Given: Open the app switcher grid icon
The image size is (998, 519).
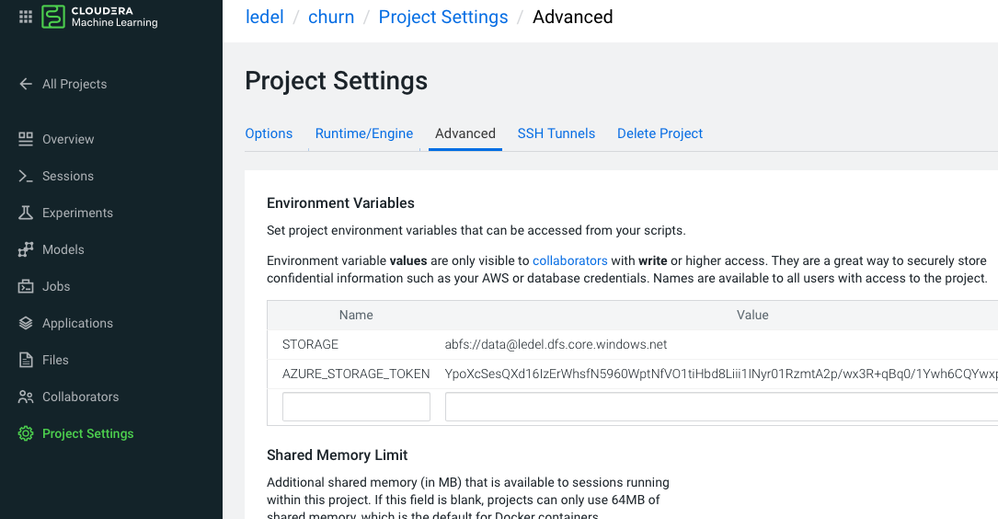Looking at the screenshot, I should (x=26, y=17).
